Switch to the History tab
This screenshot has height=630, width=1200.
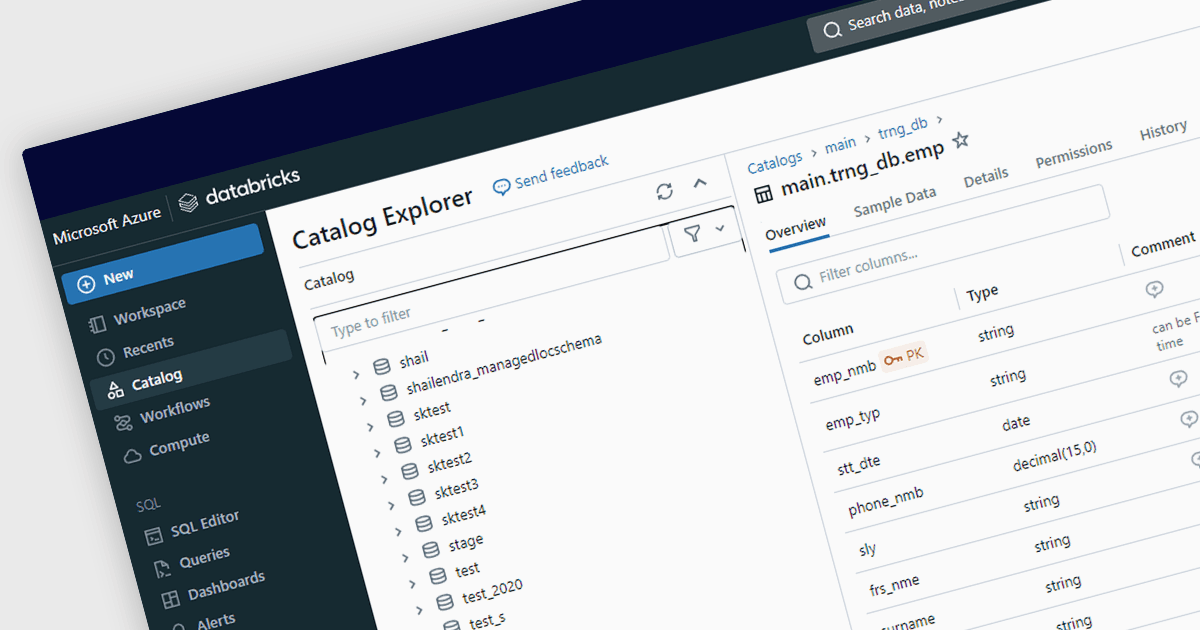(1164, 131)
